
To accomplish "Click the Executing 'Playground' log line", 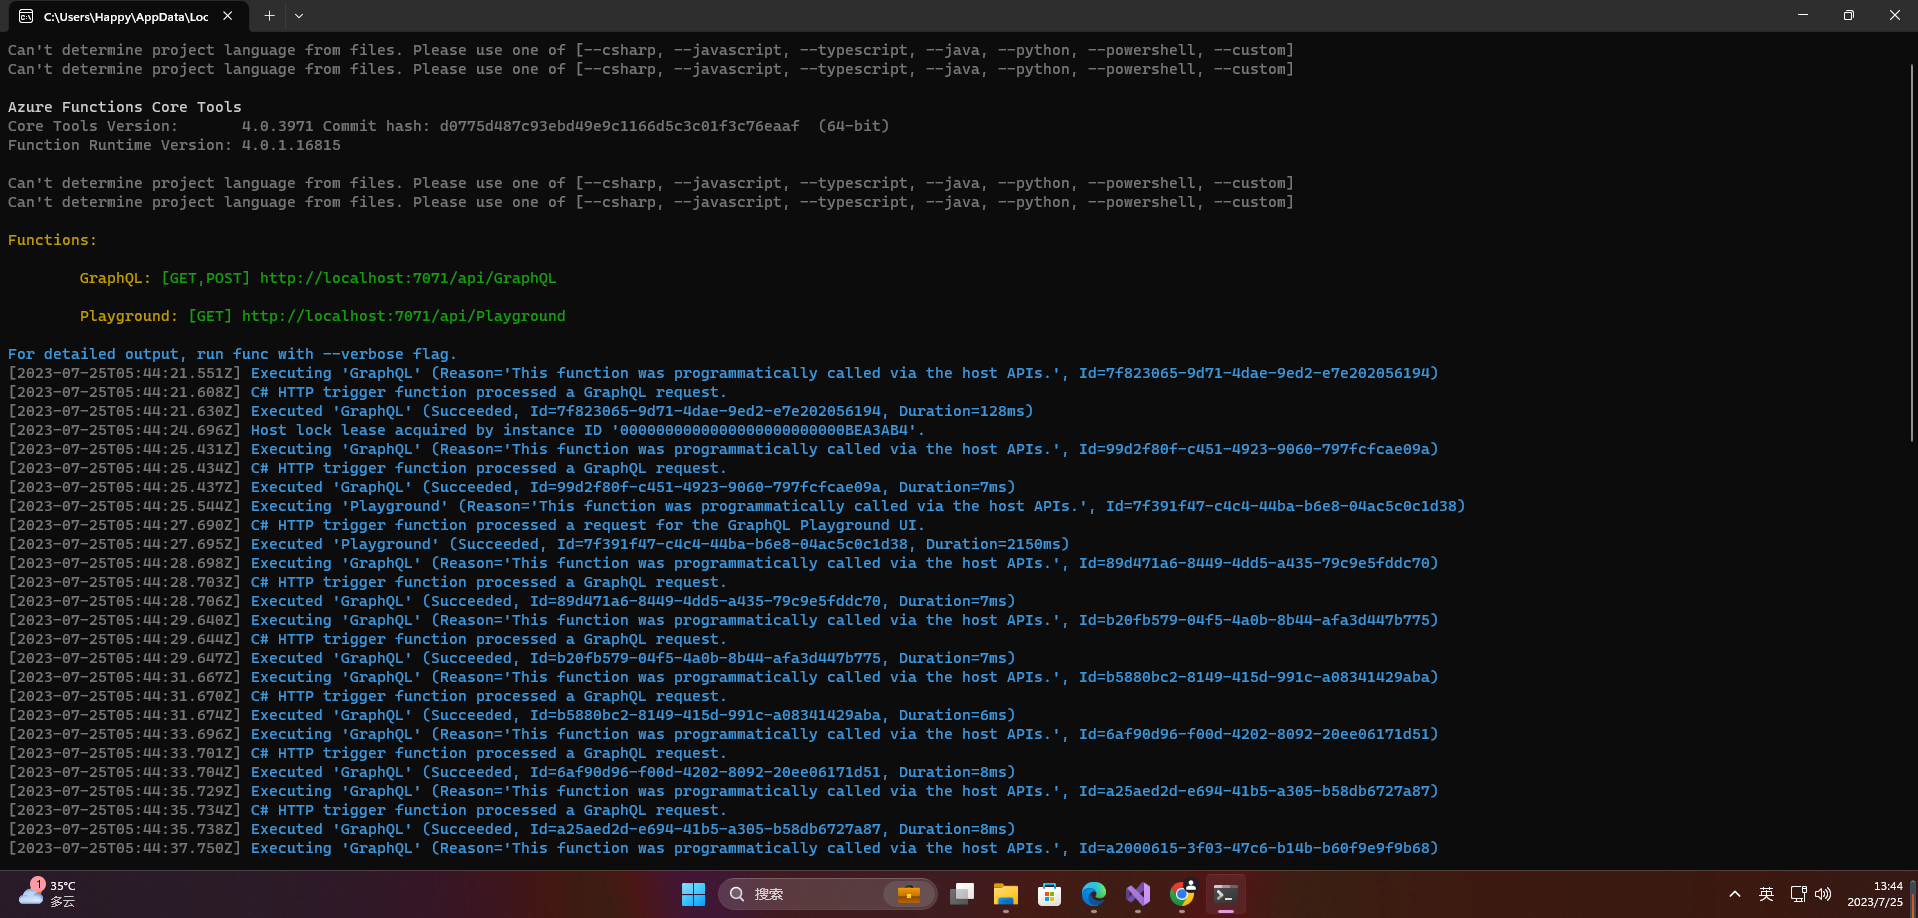I will tap(737, 506).
